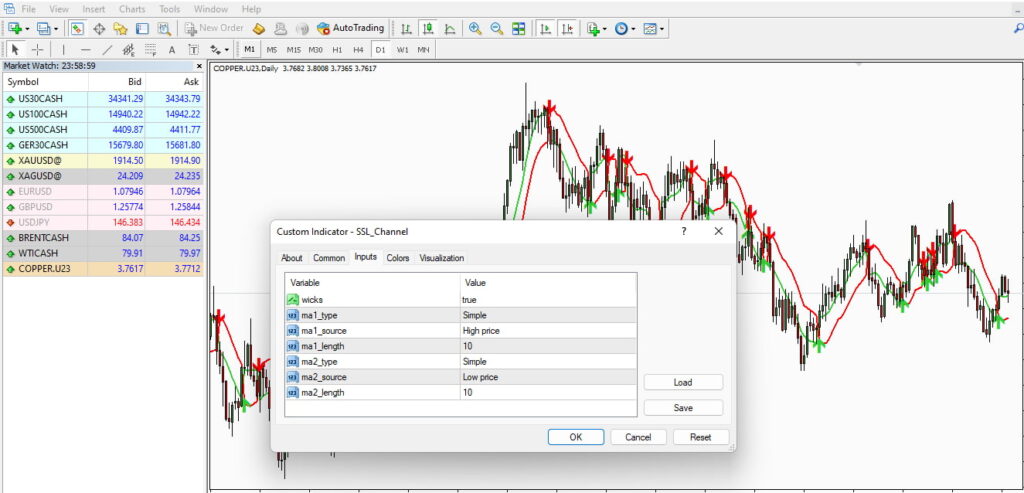The height and width of the screenshot is (493, 1024).
Task: Click OK in SSL_Channel dialog
Action: [575, 437]
